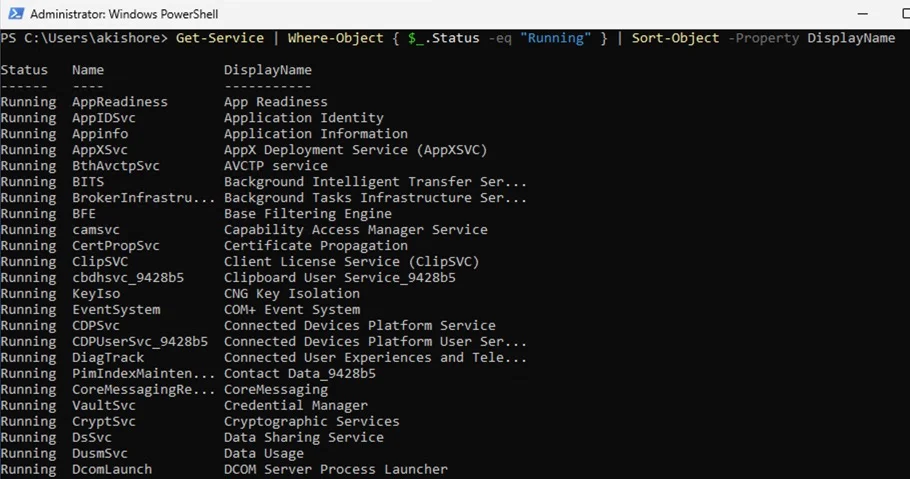
Task: Click 'Background Intelligent Transfer Ser...' text
Action: point(375,182)
